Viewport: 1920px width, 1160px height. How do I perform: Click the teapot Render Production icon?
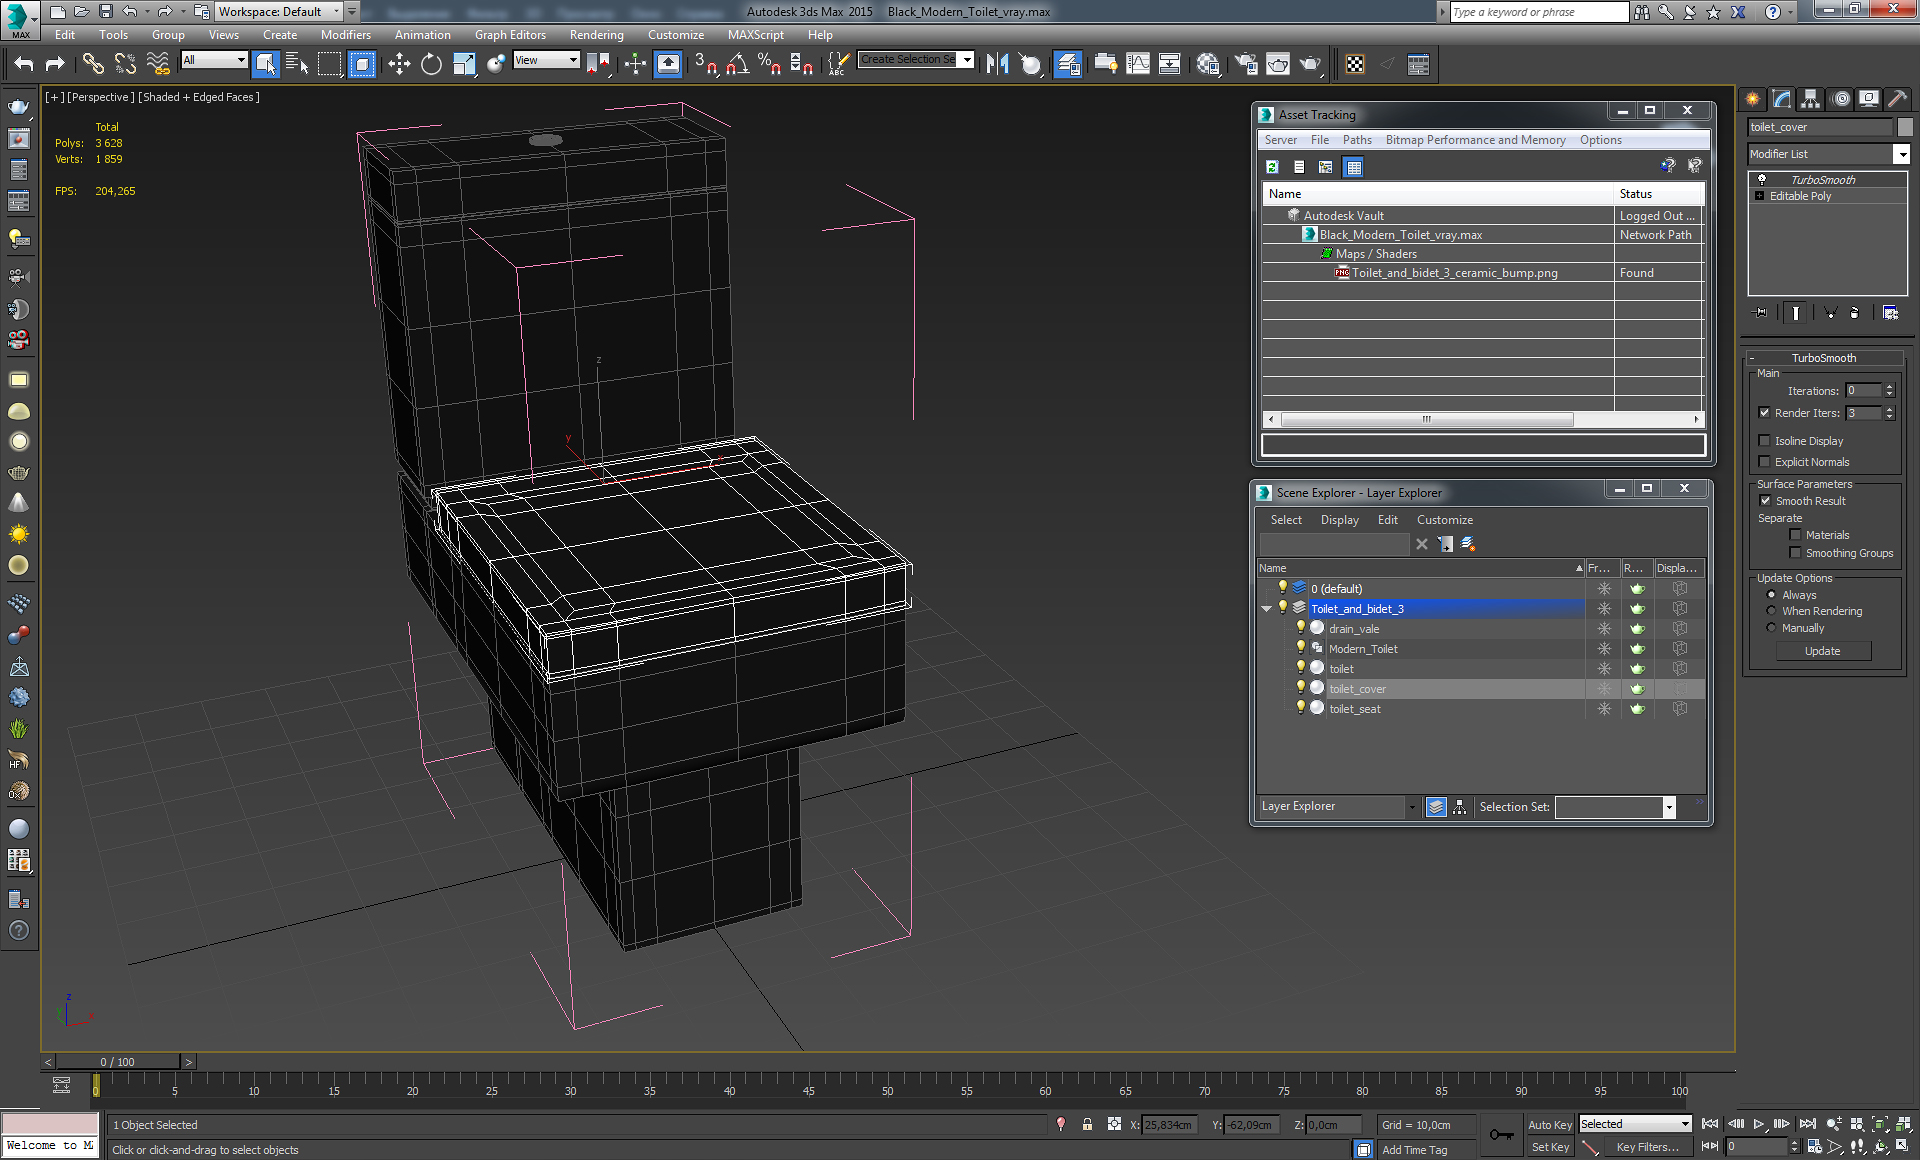(1310, 64)
